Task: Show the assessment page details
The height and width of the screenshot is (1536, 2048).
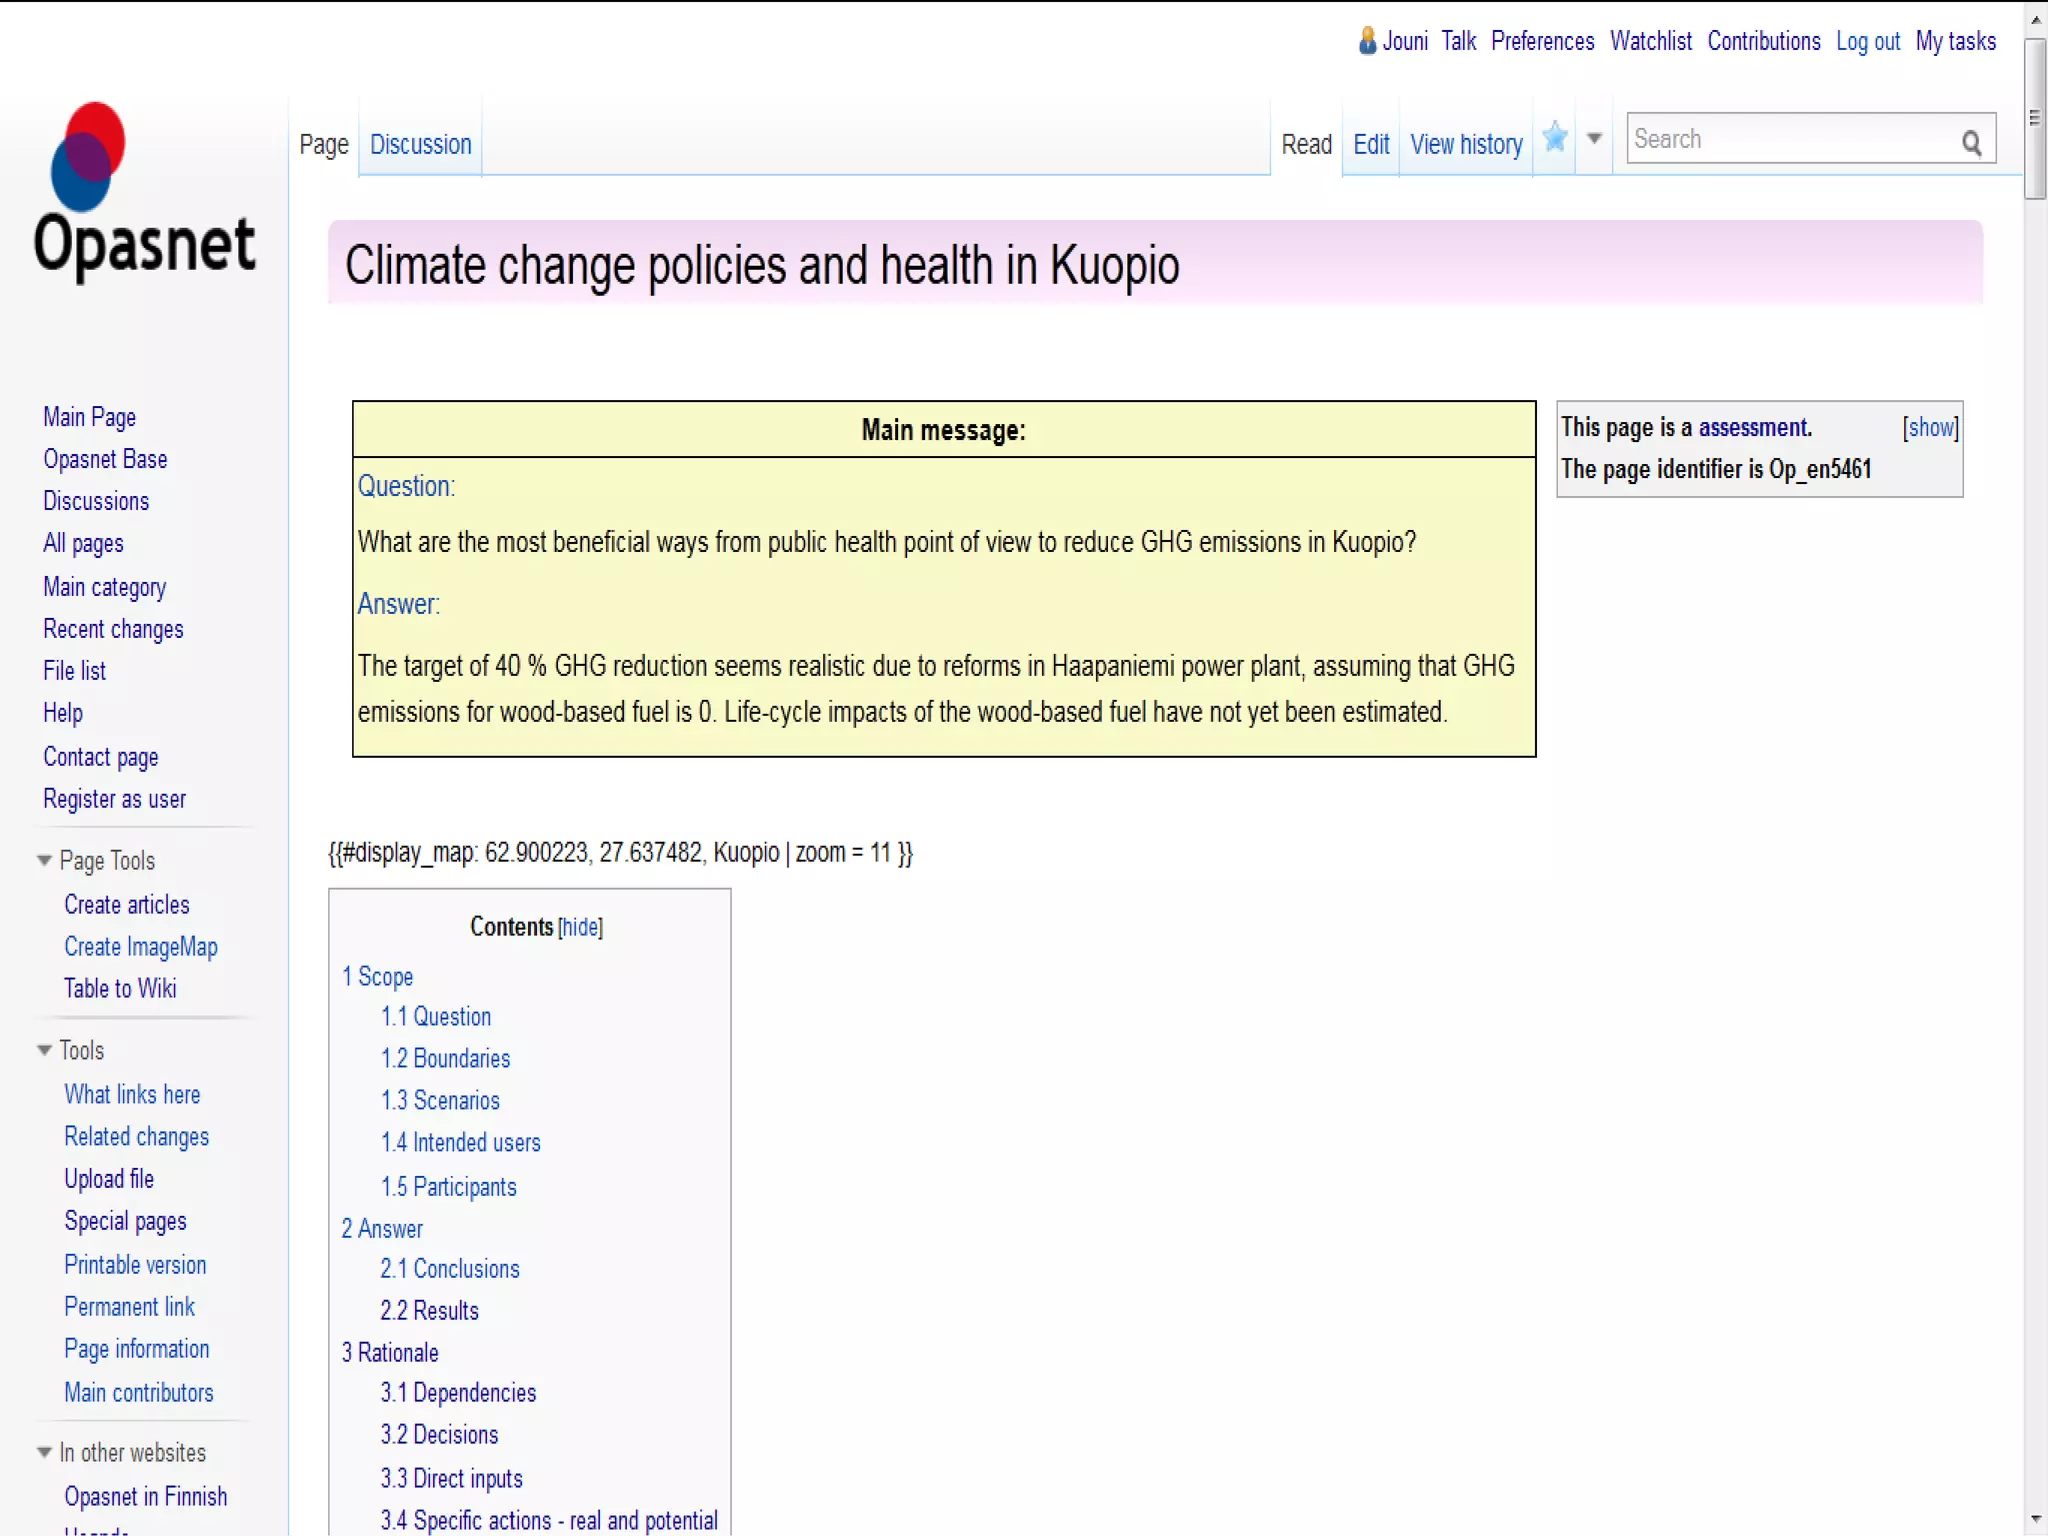Action: [x=1930, y=427]
